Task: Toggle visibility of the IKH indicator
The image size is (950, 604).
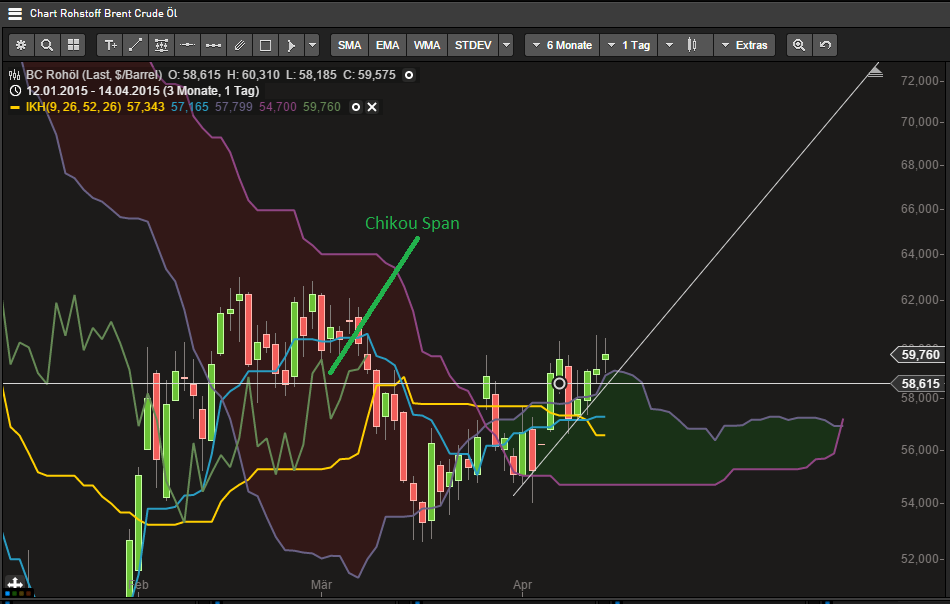Action: 356,106
